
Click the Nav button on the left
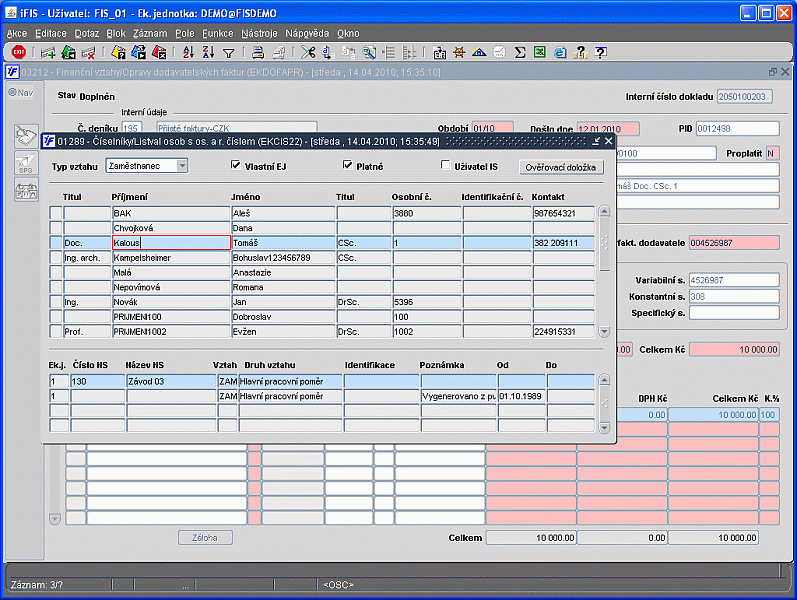21,93
